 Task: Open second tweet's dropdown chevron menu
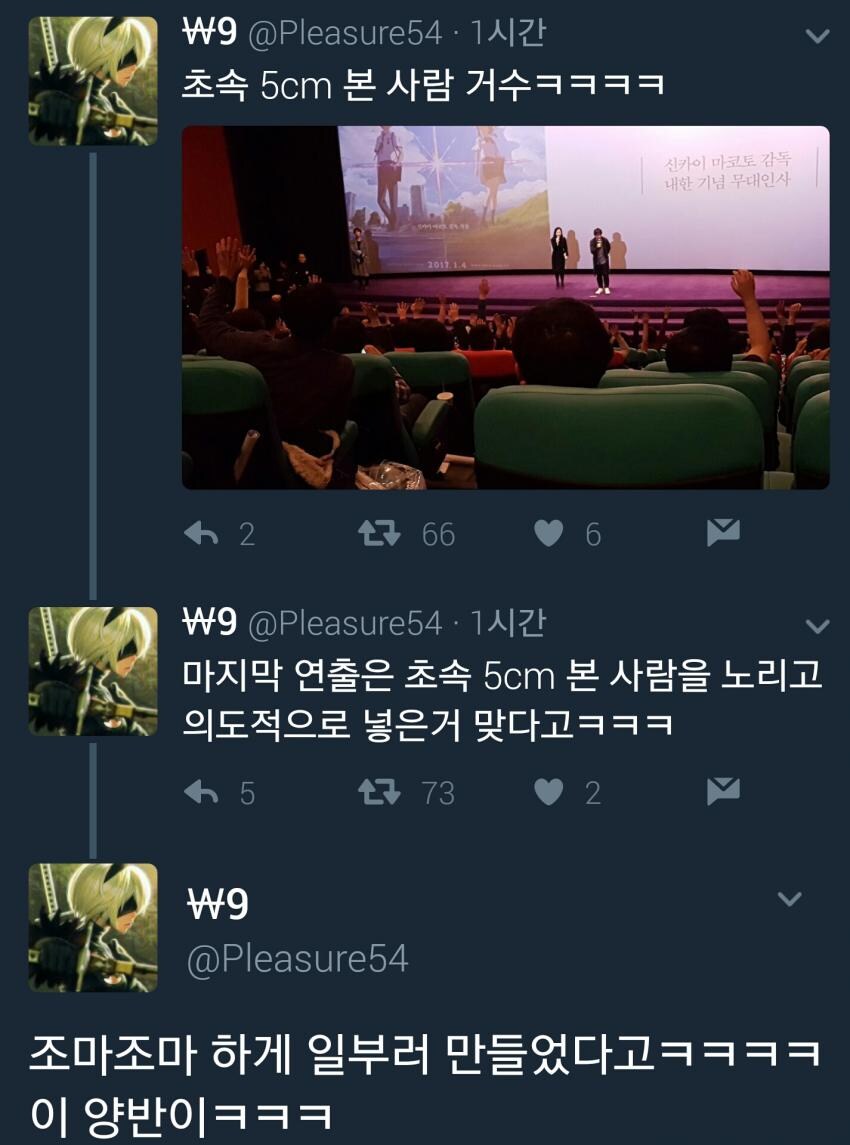tap(816, 626)
